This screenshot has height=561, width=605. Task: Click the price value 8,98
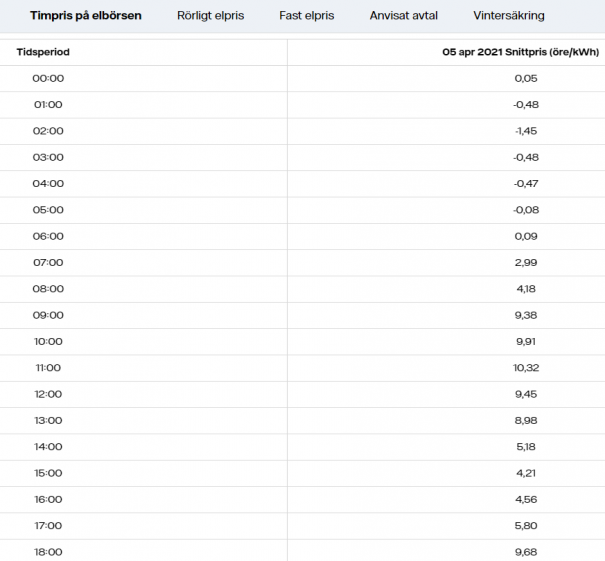point(525,421)
